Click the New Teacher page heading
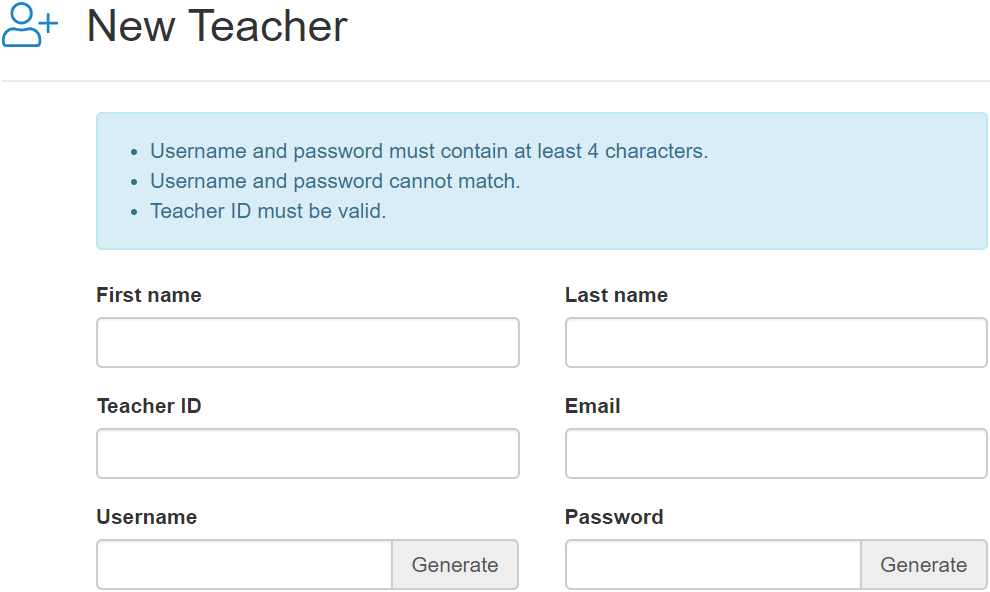This screenshot has height=592, width=990. (x=217, y=27)
